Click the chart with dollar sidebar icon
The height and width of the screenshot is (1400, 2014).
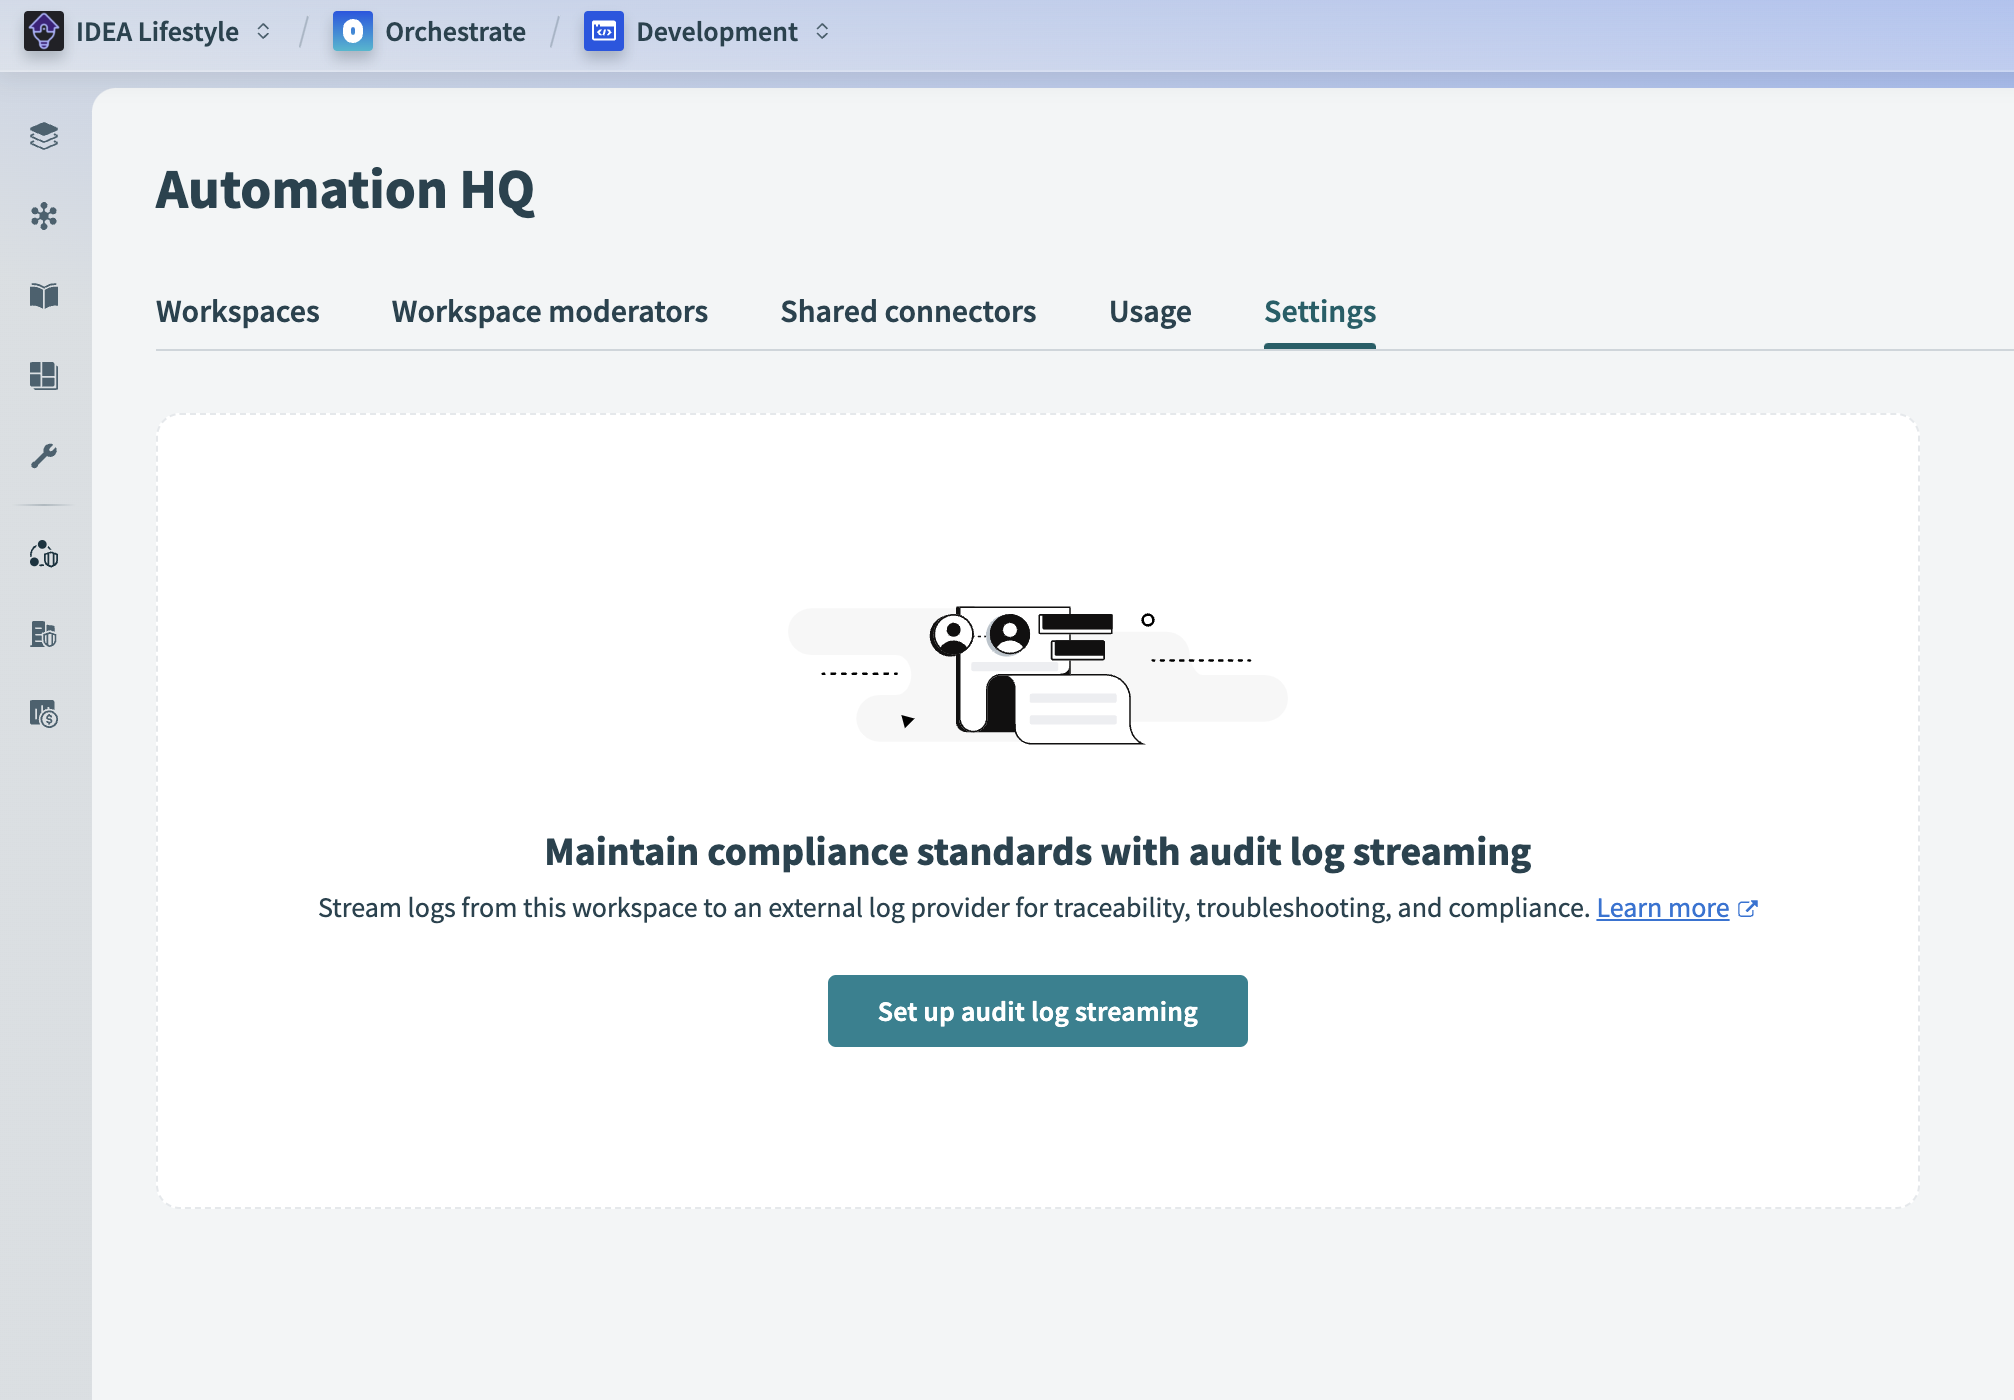(44, 714)
